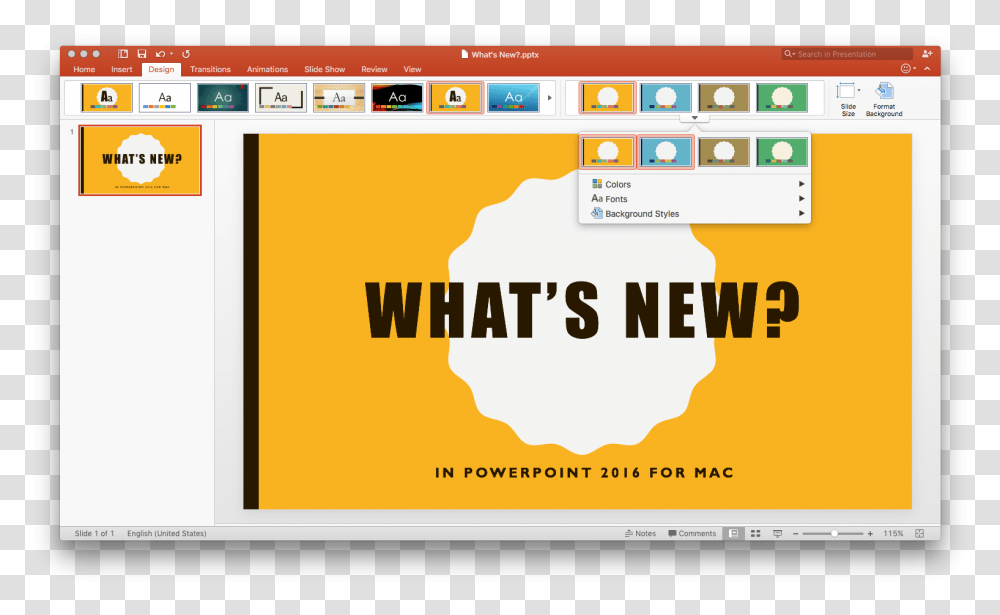Switch to Normal view icon
The height and width of the screenshot is (615, 1000).
click(733, 533)
